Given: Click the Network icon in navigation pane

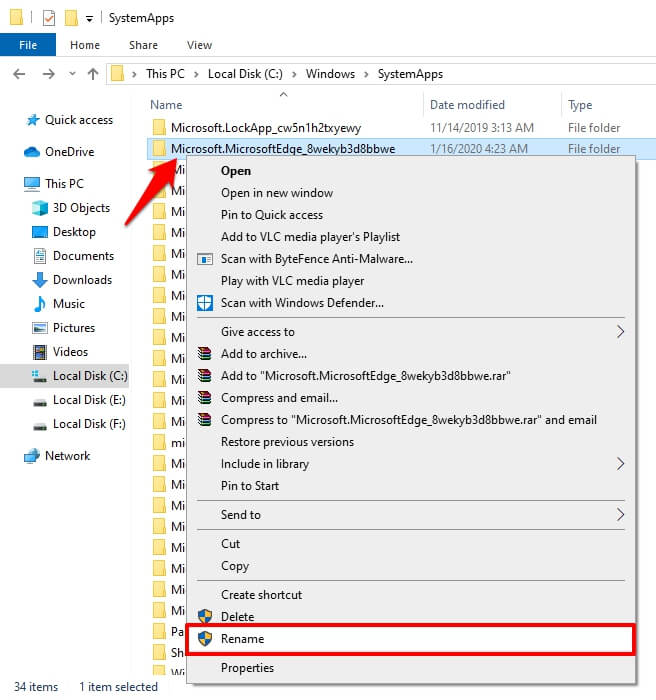Looking at the screenshot, I should 31,456.
